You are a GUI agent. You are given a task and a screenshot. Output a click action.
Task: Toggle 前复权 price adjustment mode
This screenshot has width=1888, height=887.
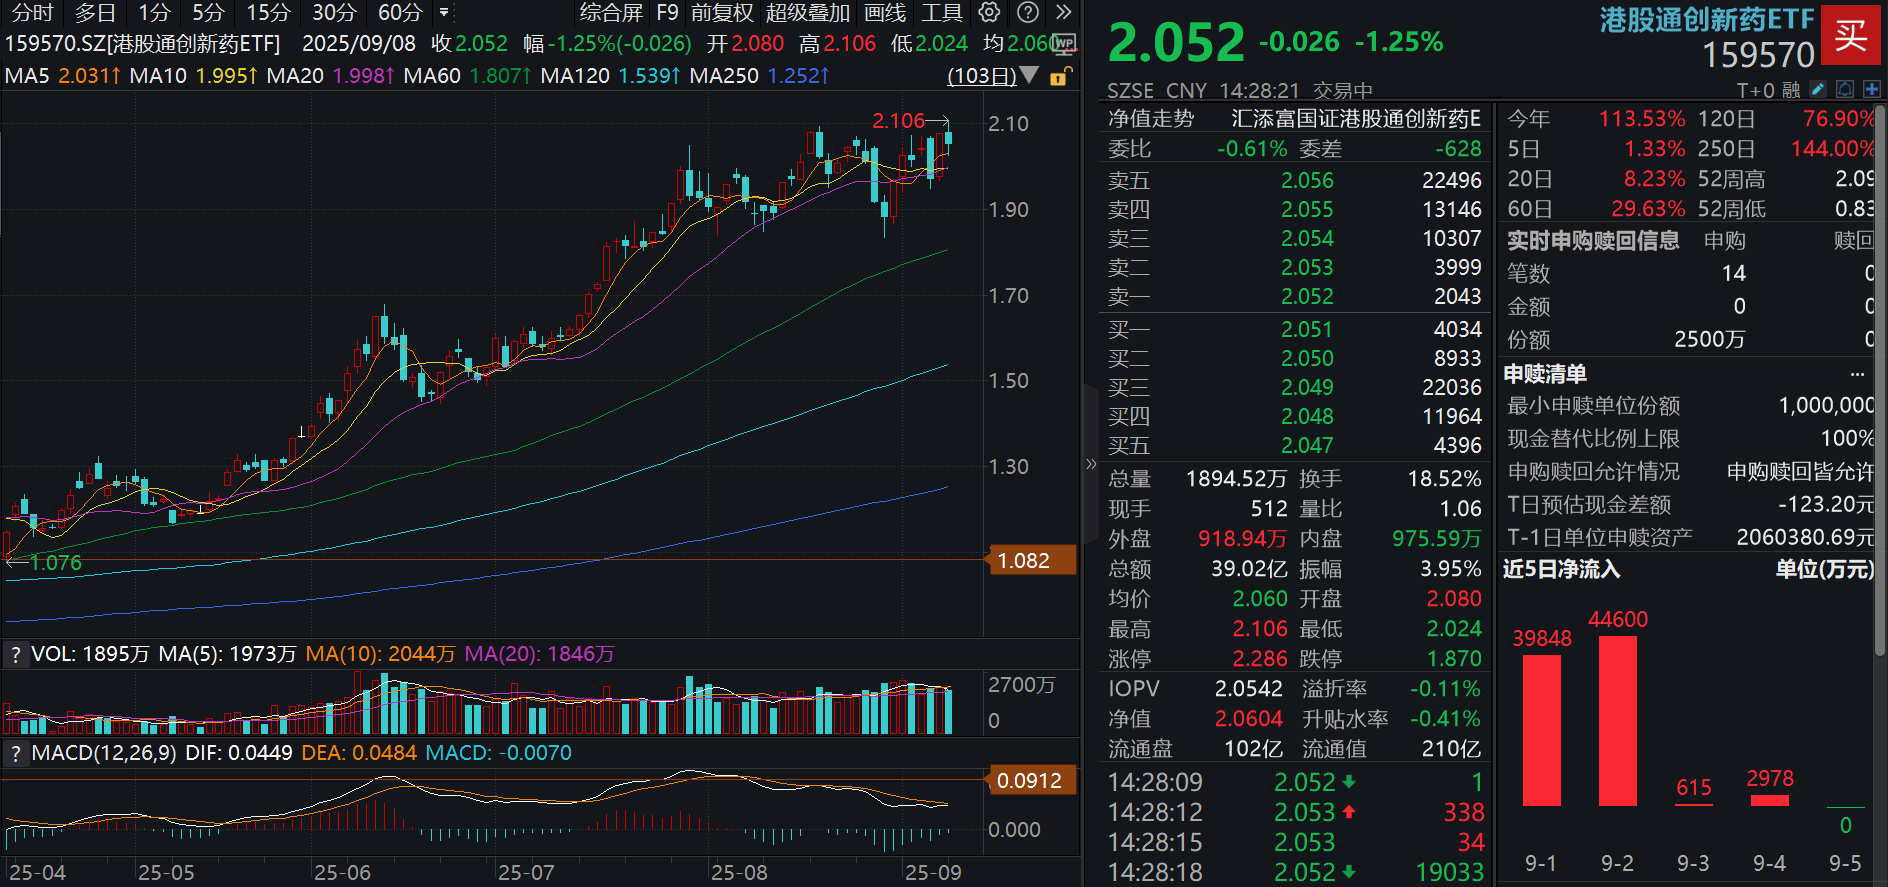(x=722, y=13)
